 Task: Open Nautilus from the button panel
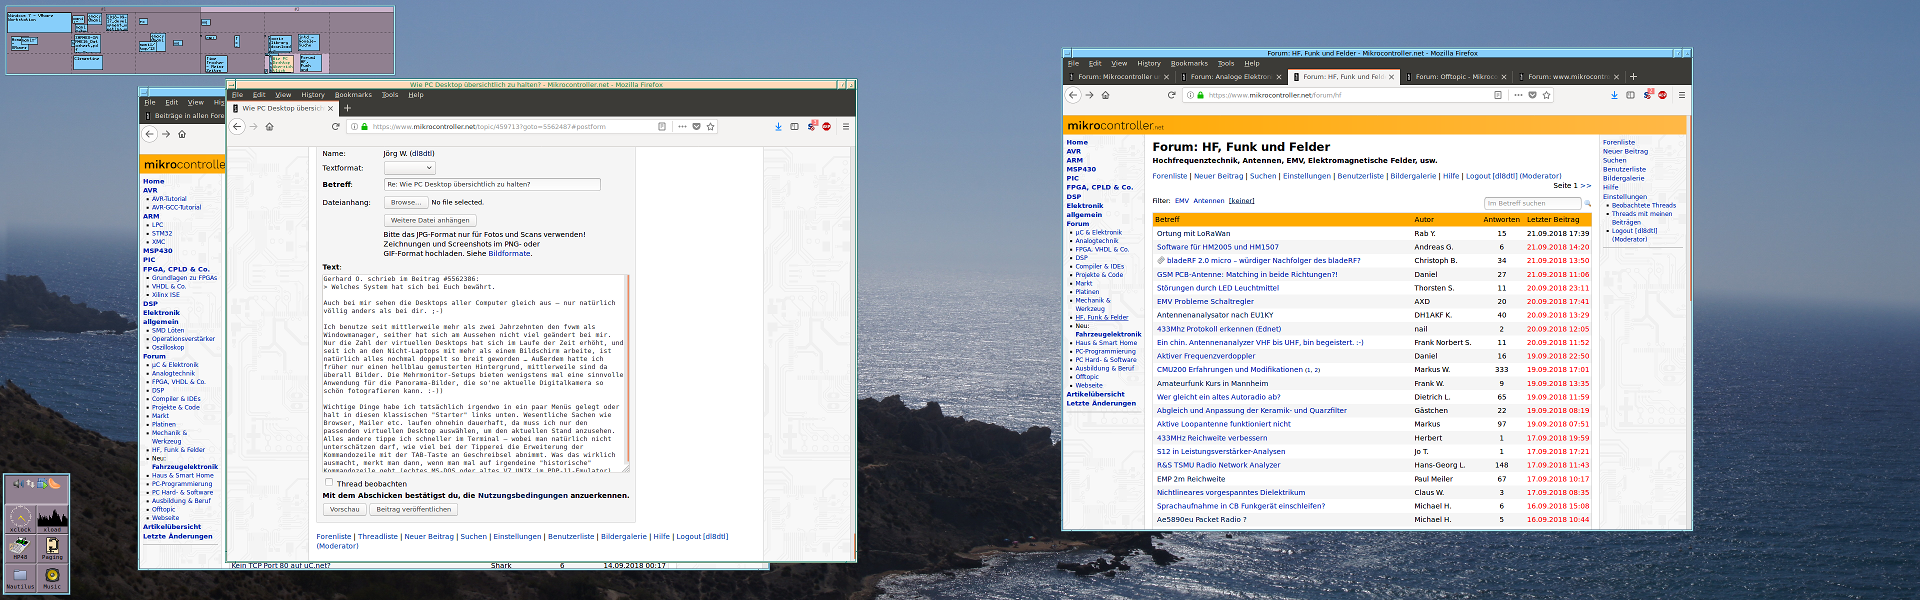click(x=20, y=578)
